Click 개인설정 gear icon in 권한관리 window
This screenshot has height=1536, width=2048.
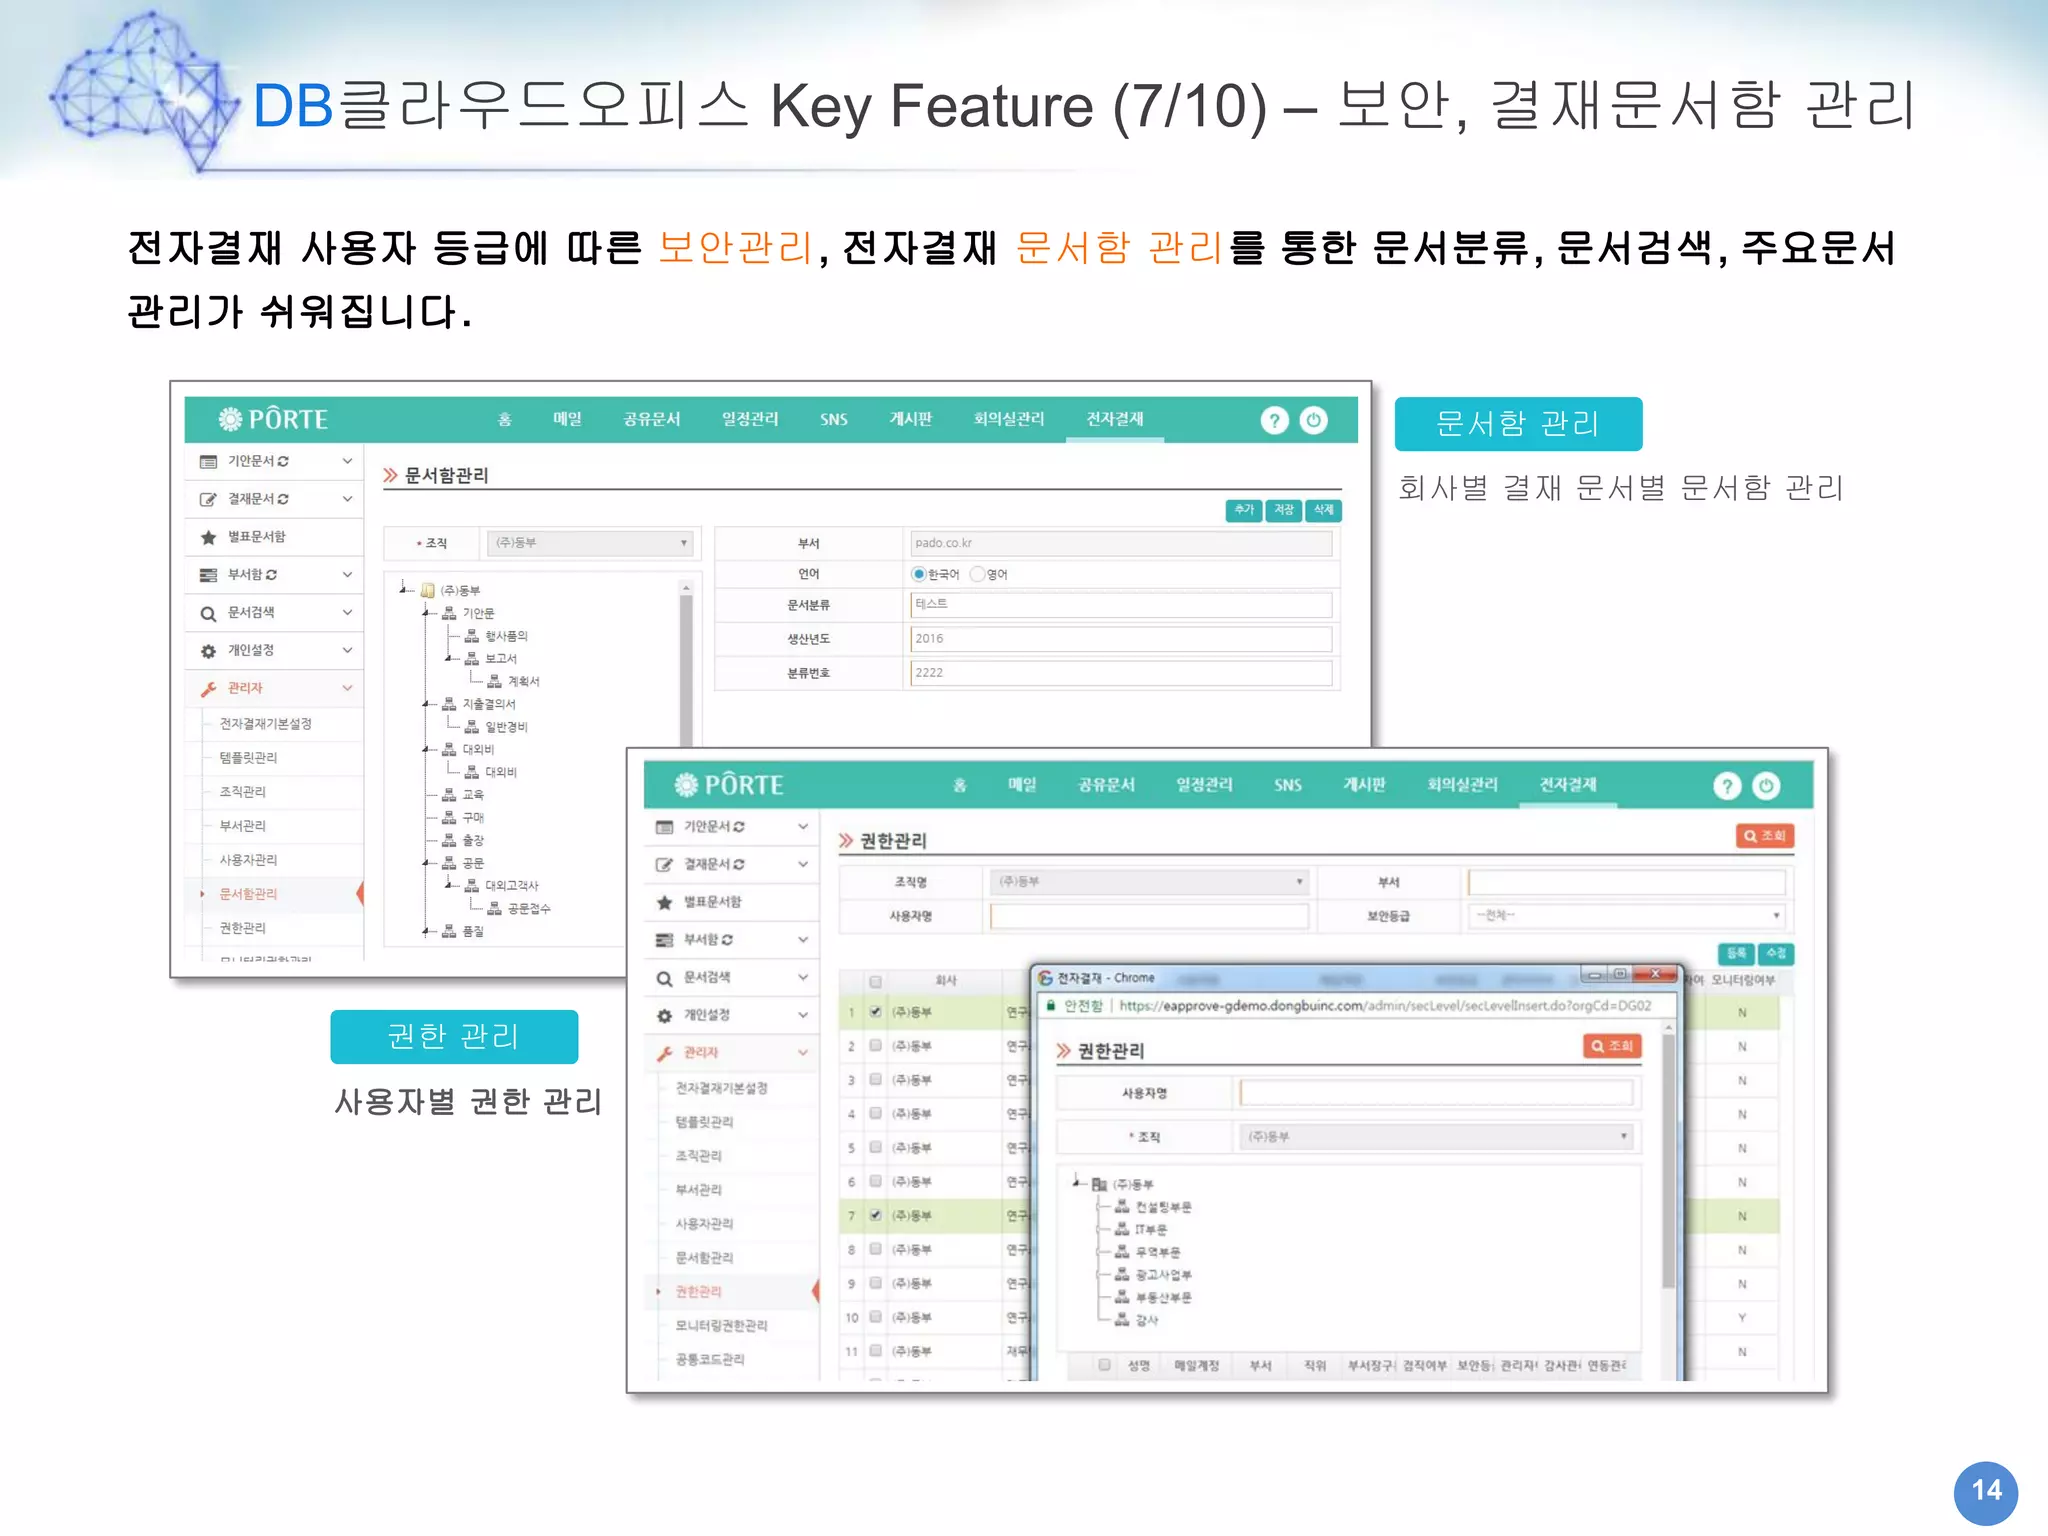[x=664, y=1016]
